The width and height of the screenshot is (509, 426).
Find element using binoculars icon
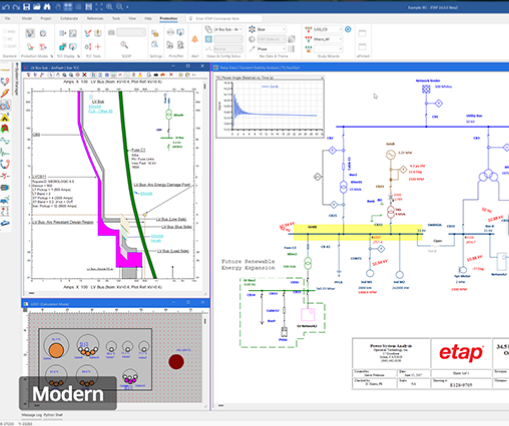click(47, 6)
